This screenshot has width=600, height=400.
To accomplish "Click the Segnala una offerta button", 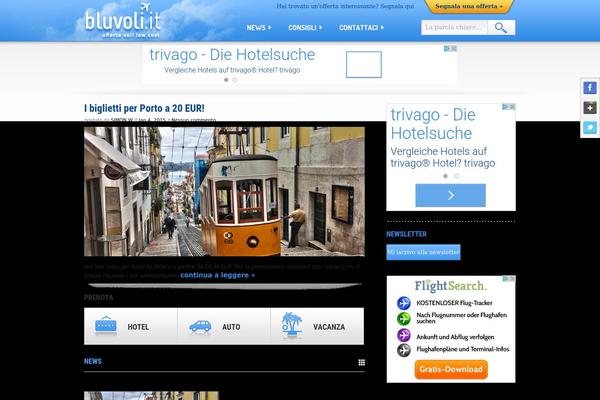I will tap(469, 7).
